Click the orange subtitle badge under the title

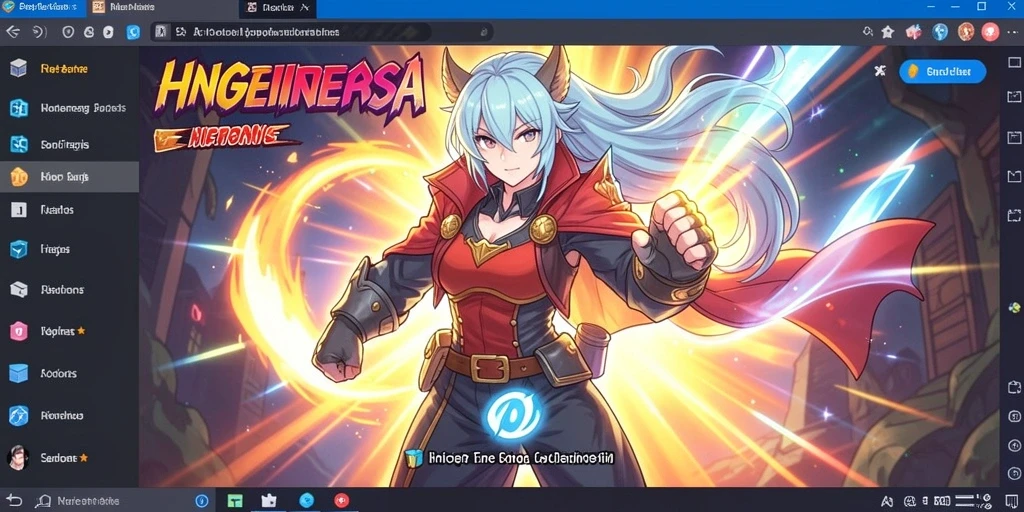point(226,137)
